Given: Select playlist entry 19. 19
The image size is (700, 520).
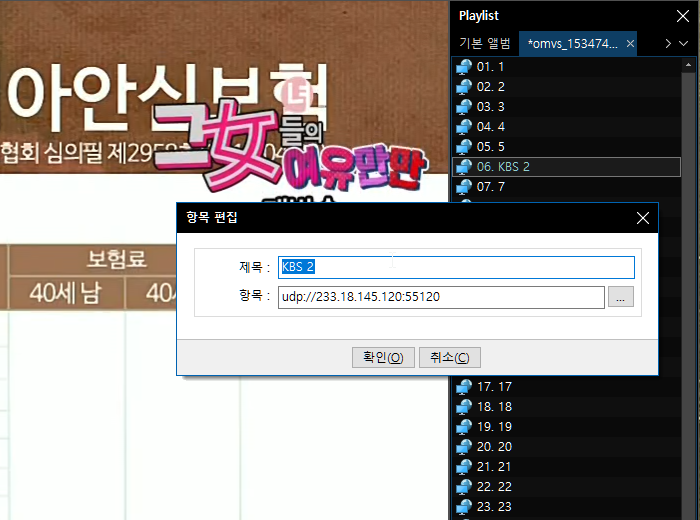Looking at the screenshot, I should click(x=567, y=427).
